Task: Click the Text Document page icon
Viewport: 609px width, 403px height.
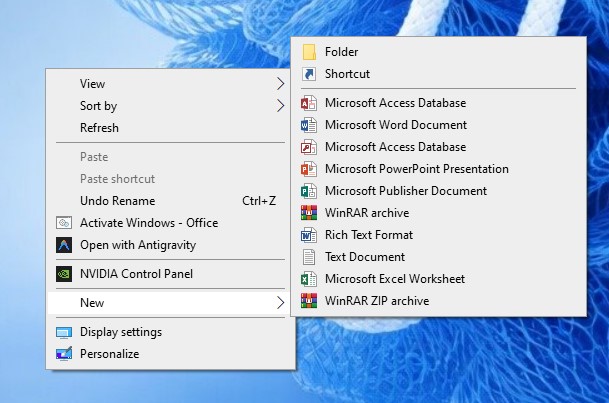Action: pos(309,257)
